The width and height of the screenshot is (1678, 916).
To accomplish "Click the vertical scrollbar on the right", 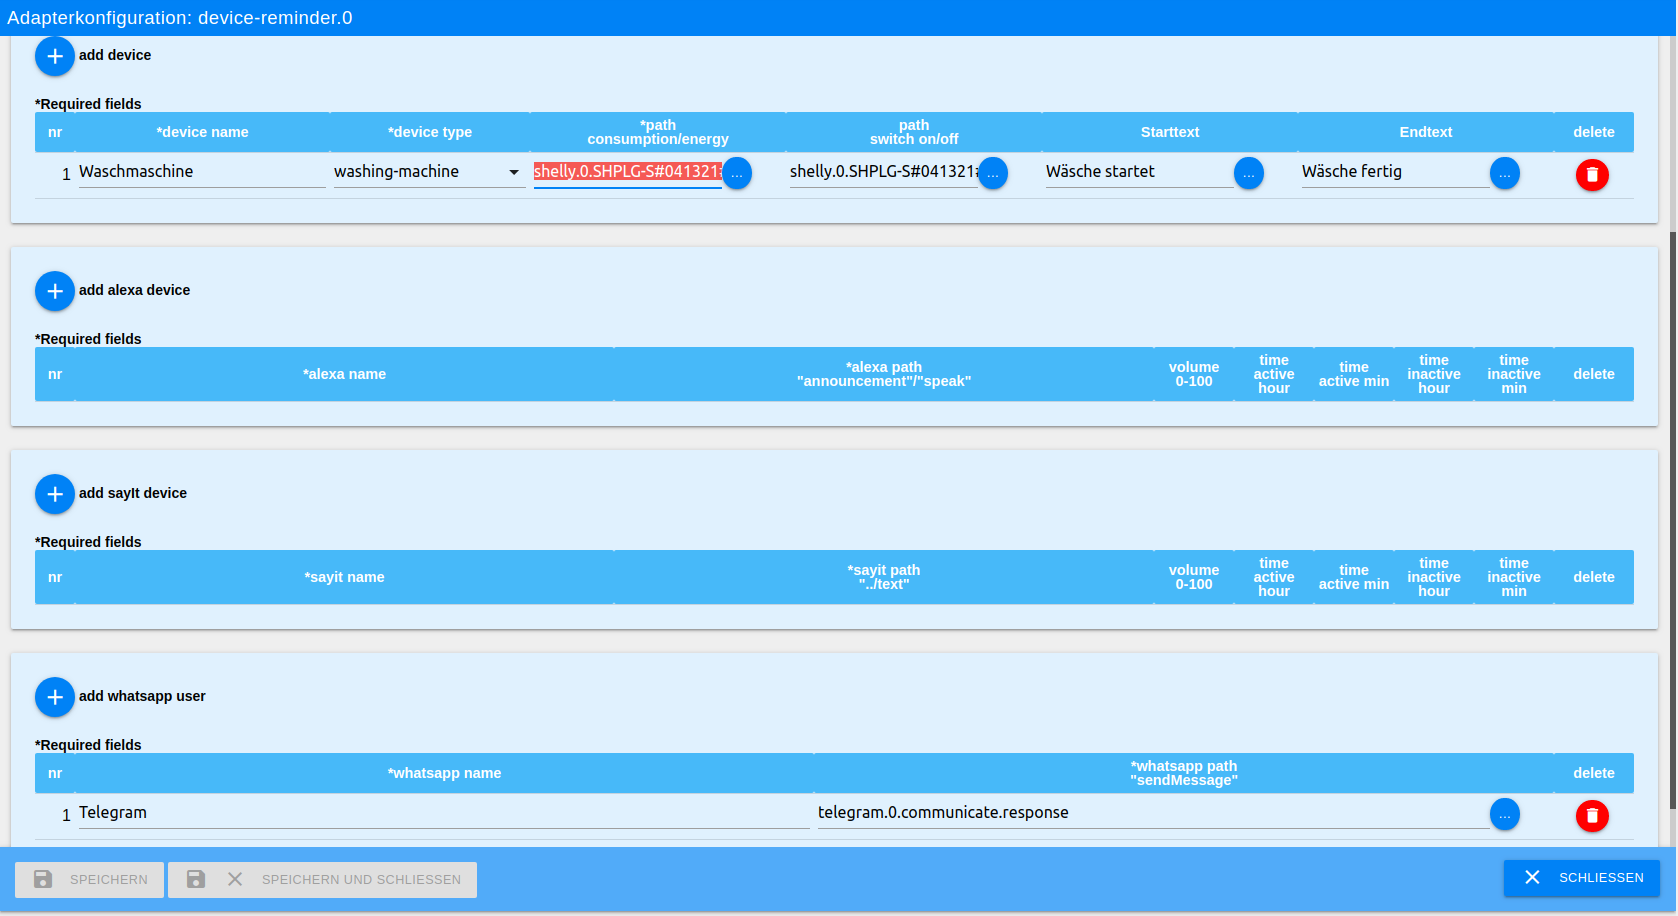I will coord(1672,520).
